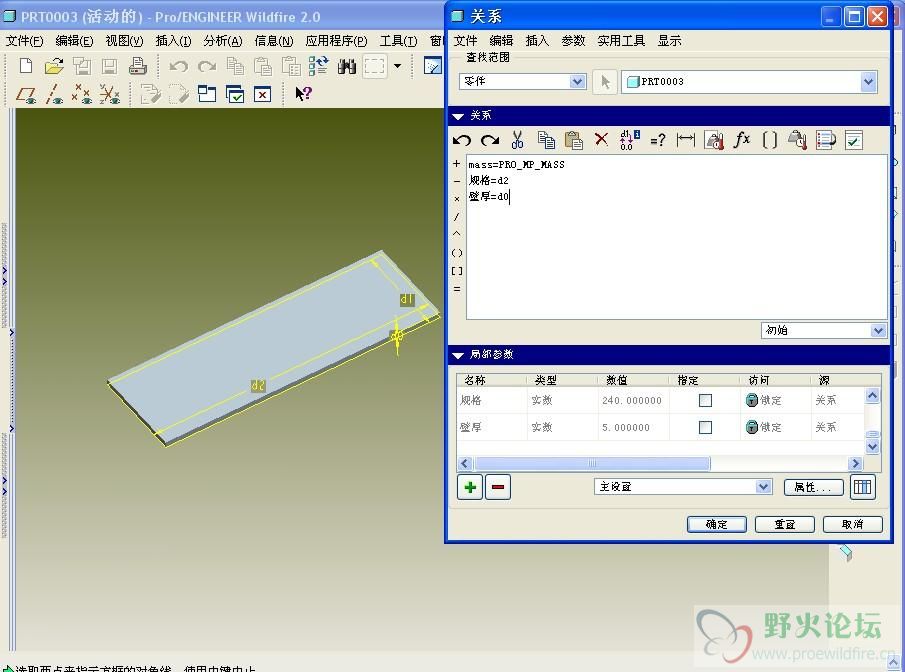Open a file with the folder icon
The height and width of the screenshot is (672, 905).
click(x=54, y=66)
